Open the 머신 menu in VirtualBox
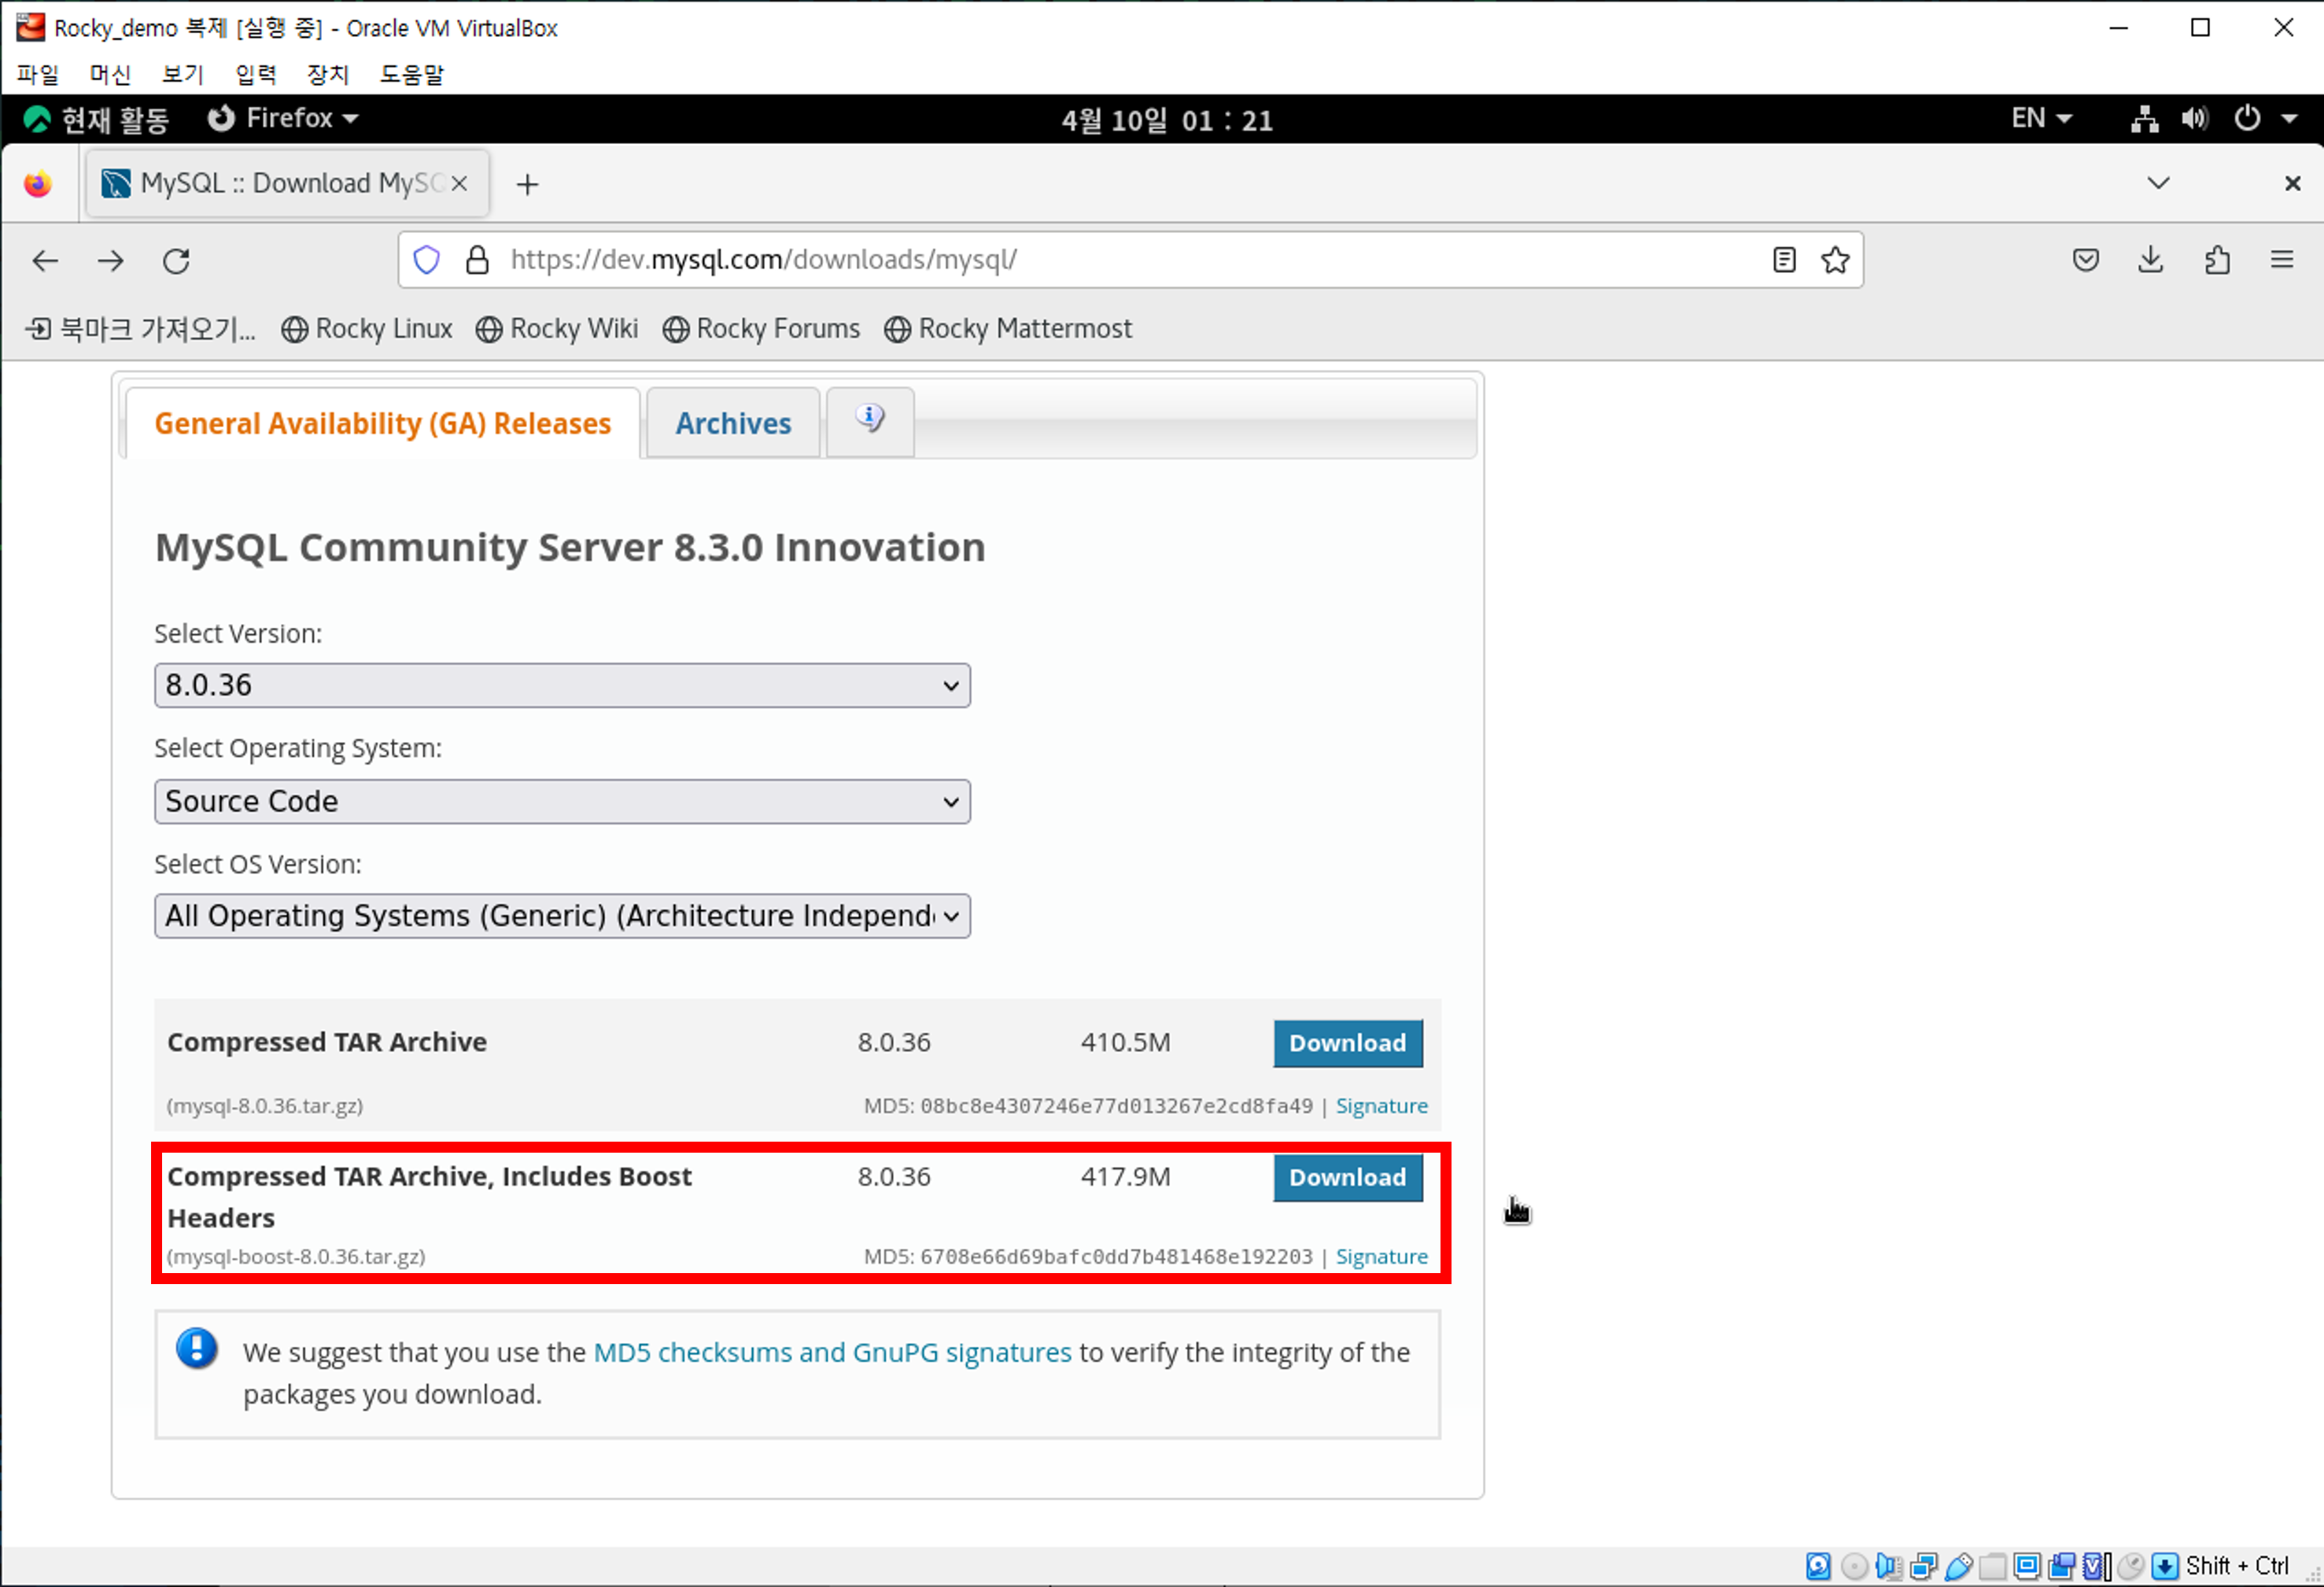The width and height of the screenshot is (2324, 1587). point(110,74)
